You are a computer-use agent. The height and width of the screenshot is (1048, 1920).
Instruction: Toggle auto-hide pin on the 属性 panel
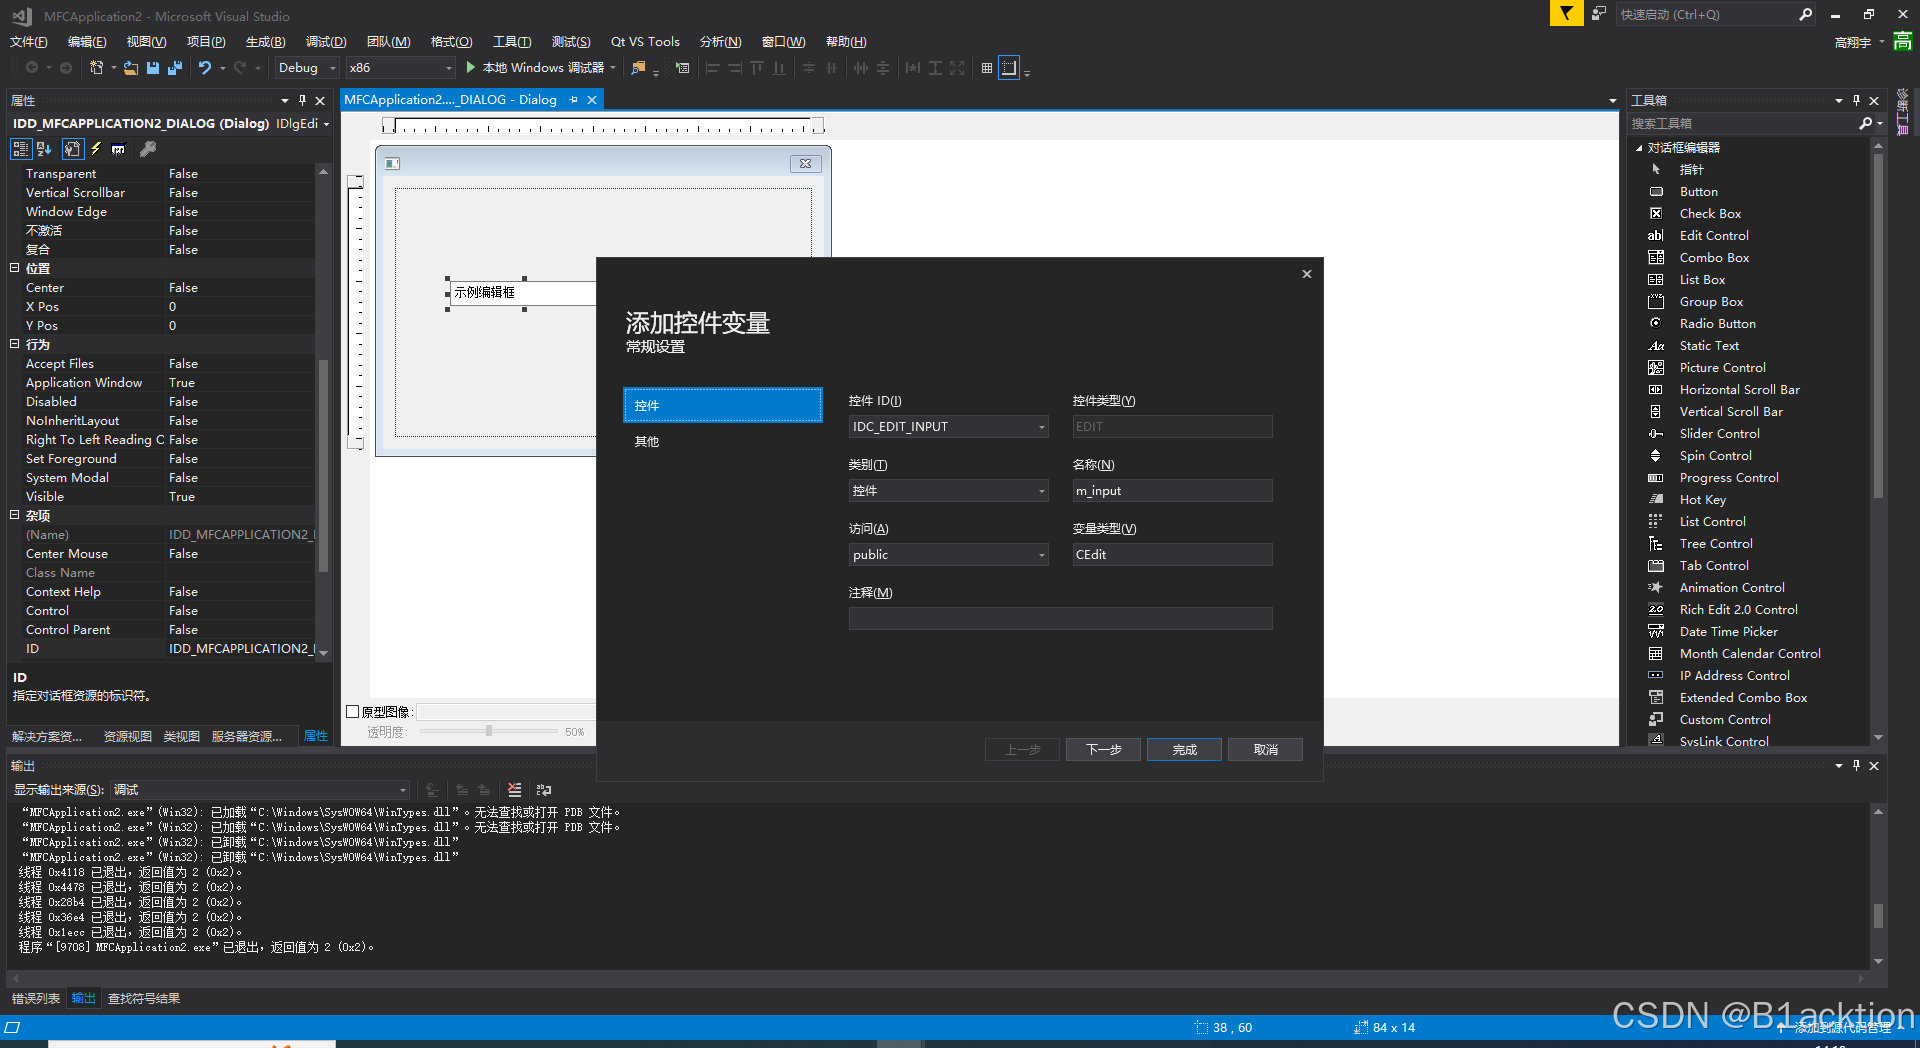click(x=301, y=100)
